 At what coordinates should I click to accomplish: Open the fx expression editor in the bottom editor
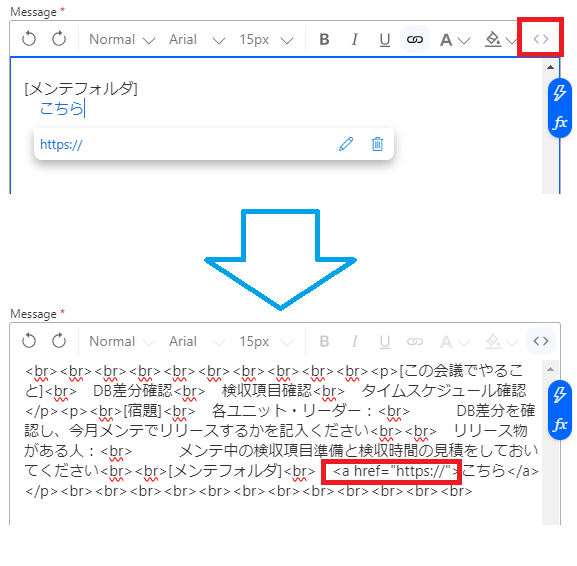(560, 424)
